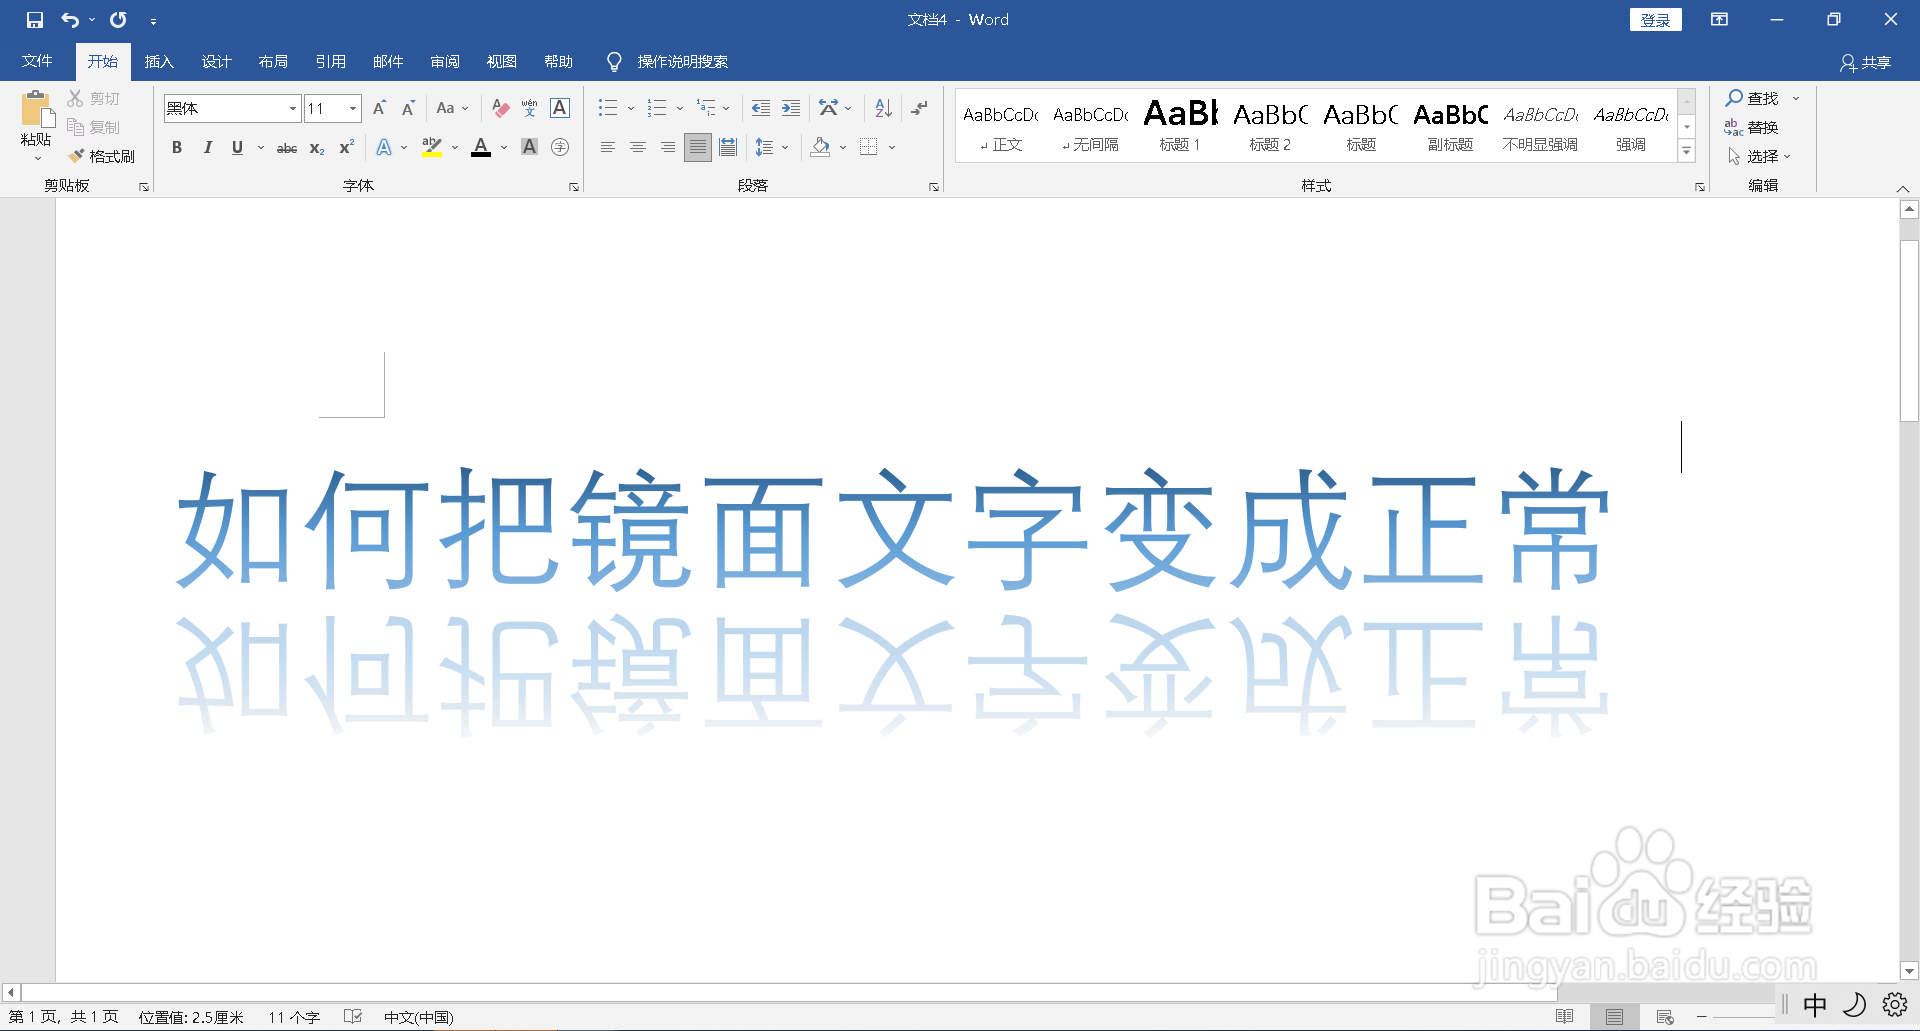
Task: Switch to the 审阅 tab
Action: click(x=445, y=61)
